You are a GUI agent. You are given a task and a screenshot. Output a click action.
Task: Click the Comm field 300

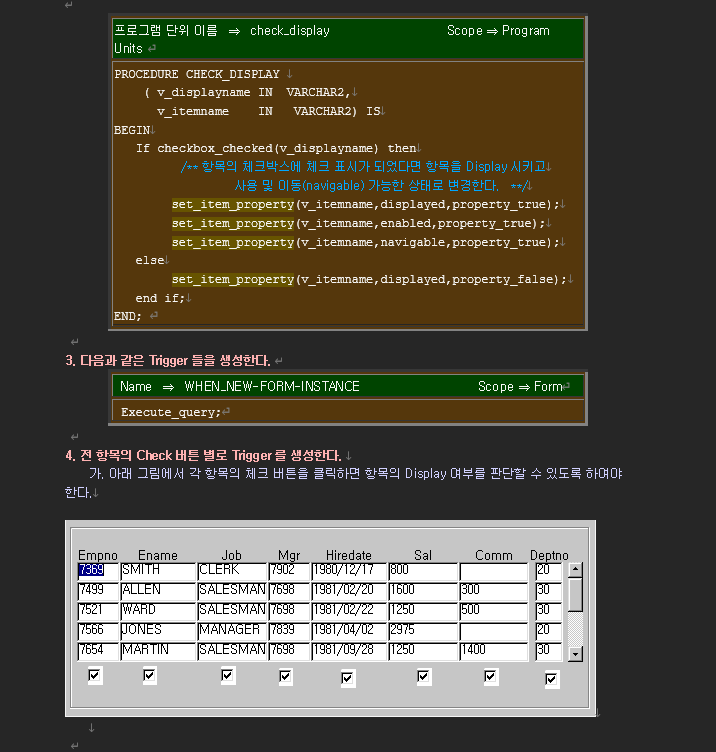click(493, 590)
